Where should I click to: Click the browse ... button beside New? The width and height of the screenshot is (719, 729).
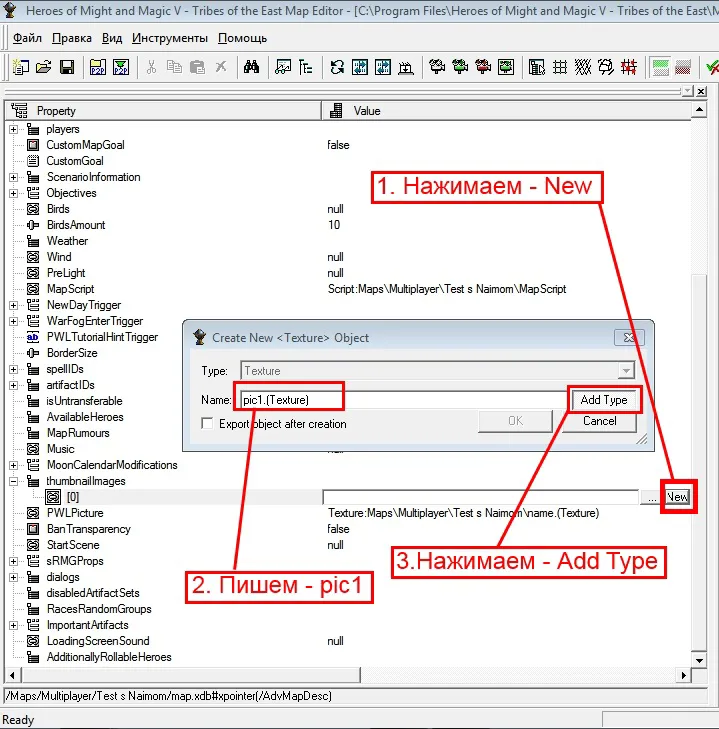click(652, 497)
